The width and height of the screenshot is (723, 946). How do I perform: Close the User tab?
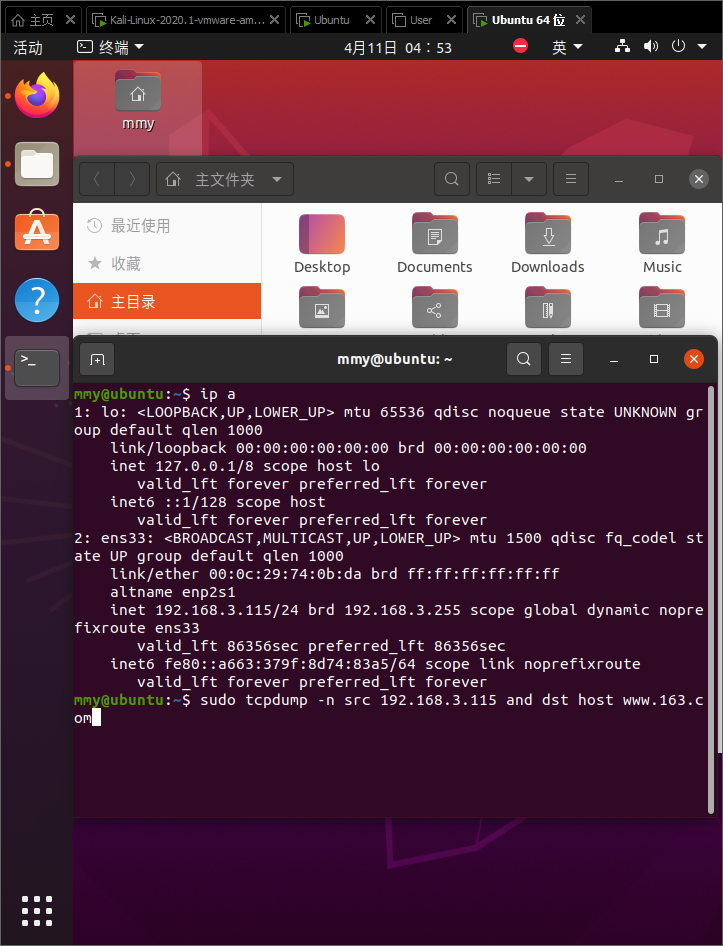click(x=451, y=20)
